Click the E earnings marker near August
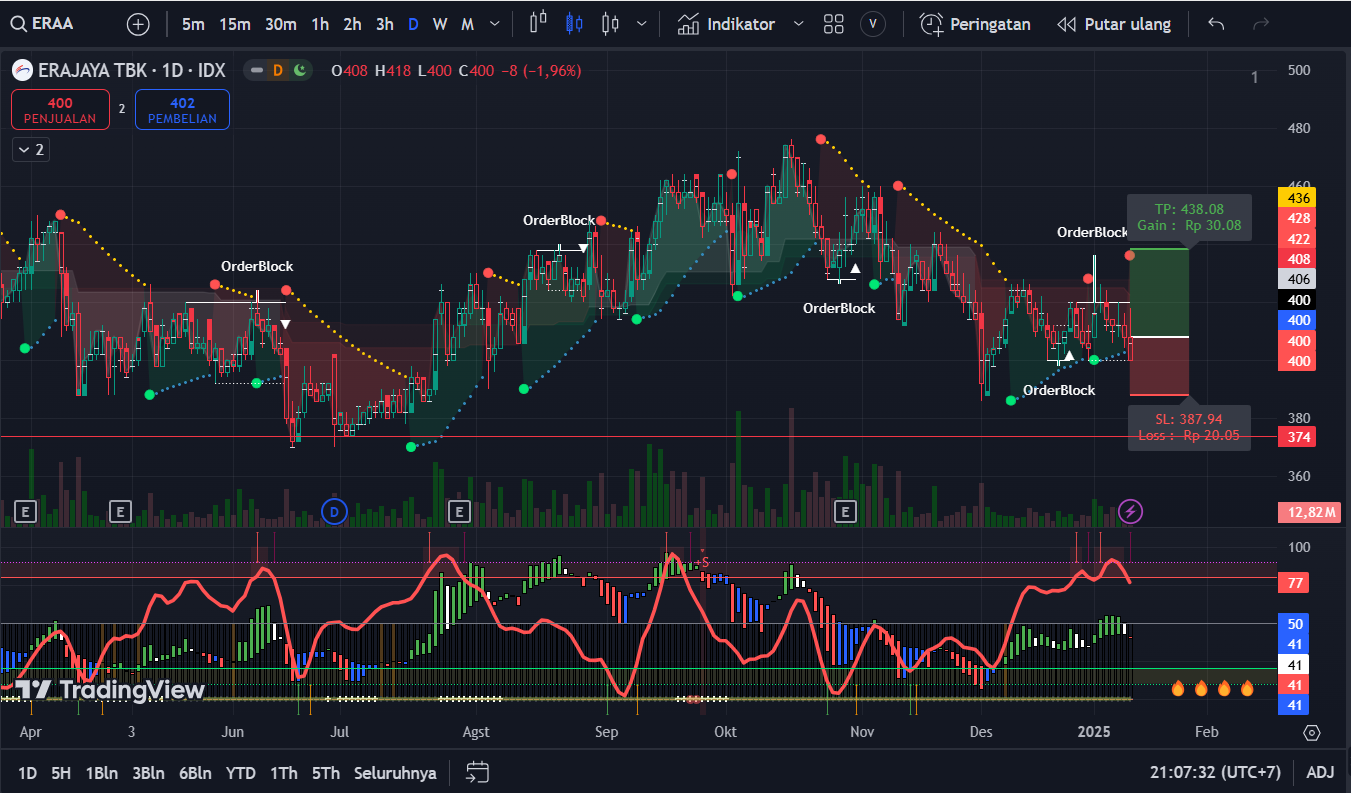This screenshot has height=793, width=1351. pos(460,512)
